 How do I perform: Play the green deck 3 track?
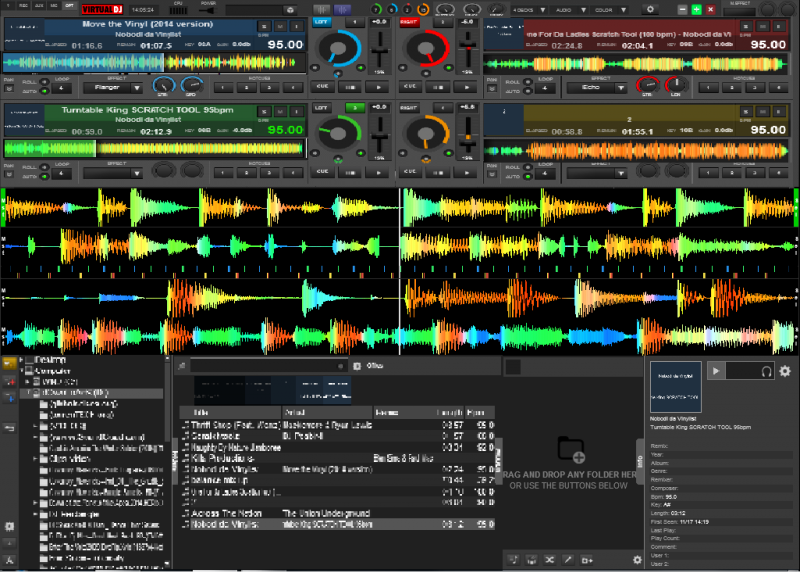coord(378,172)
